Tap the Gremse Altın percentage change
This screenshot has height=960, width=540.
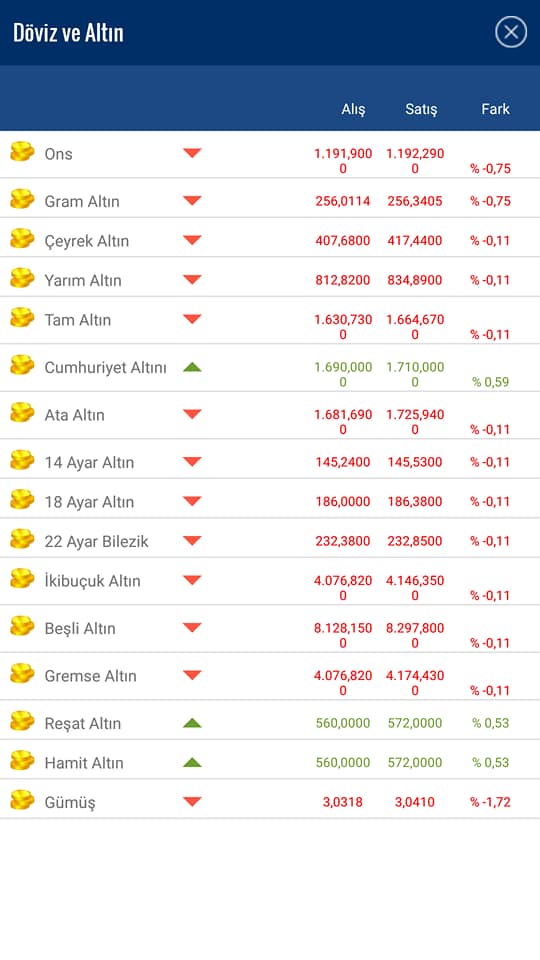[490, 691]
